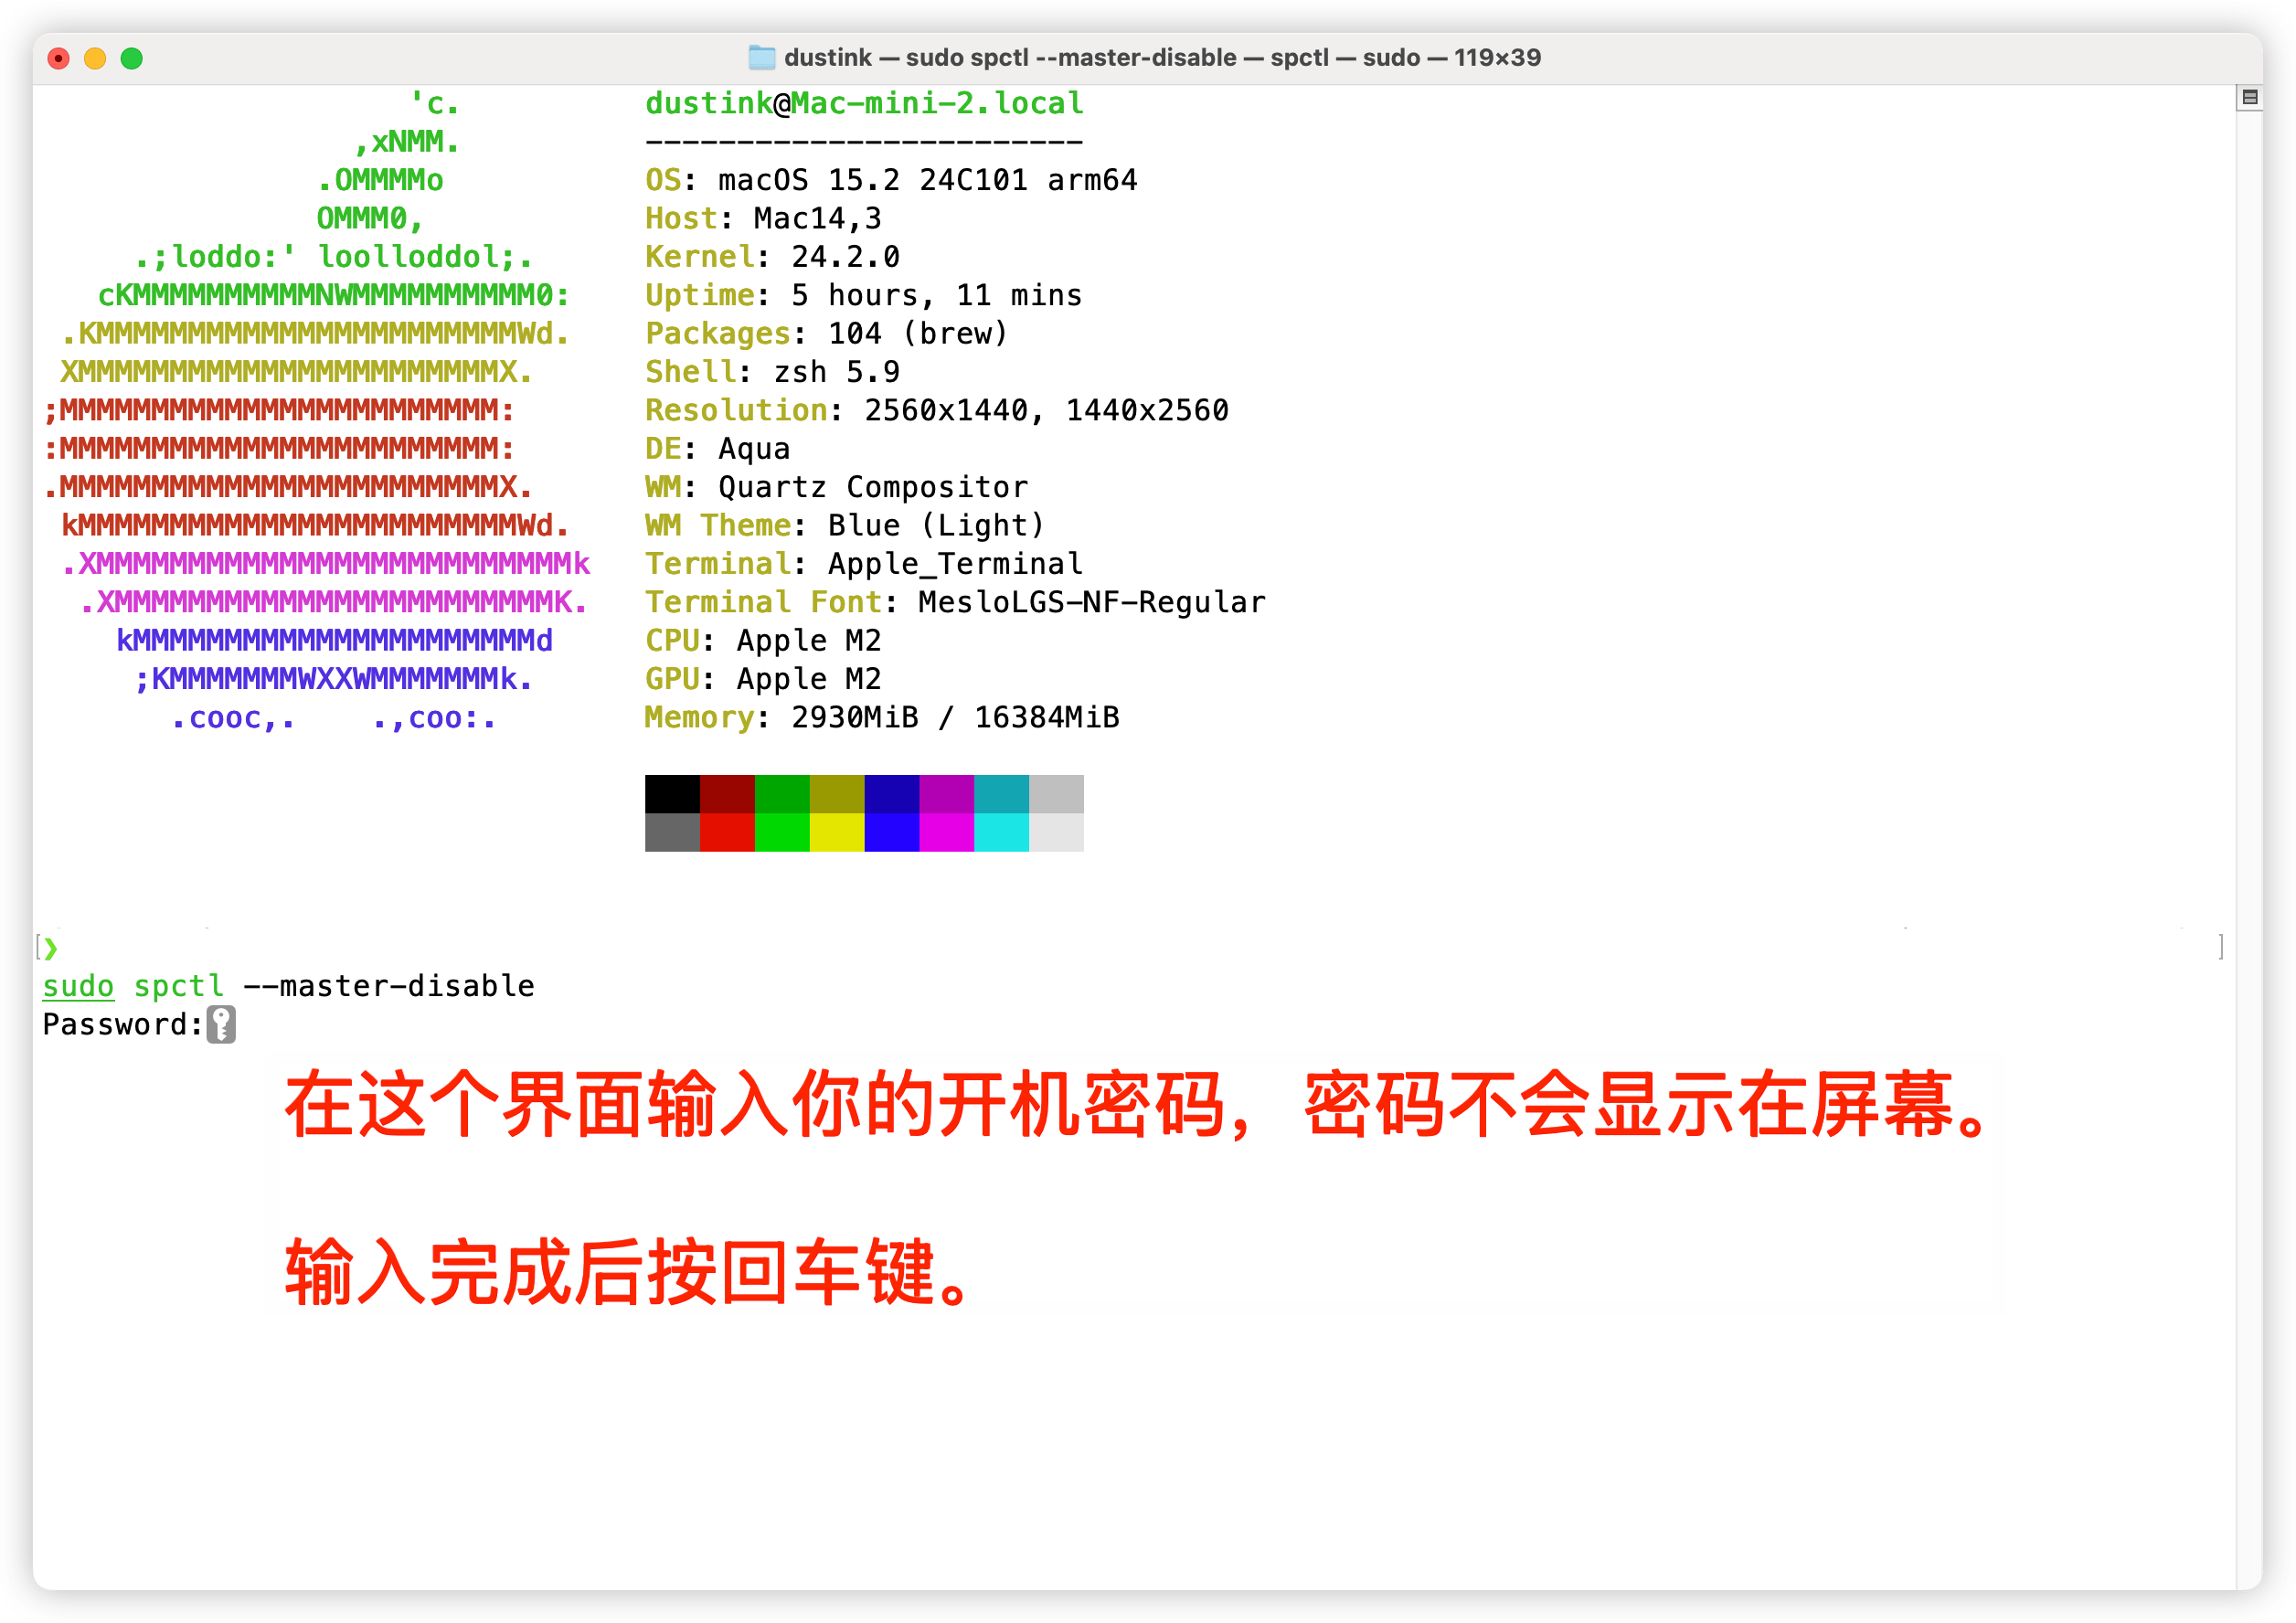Click the 'sudo' command word

(78, 986)
